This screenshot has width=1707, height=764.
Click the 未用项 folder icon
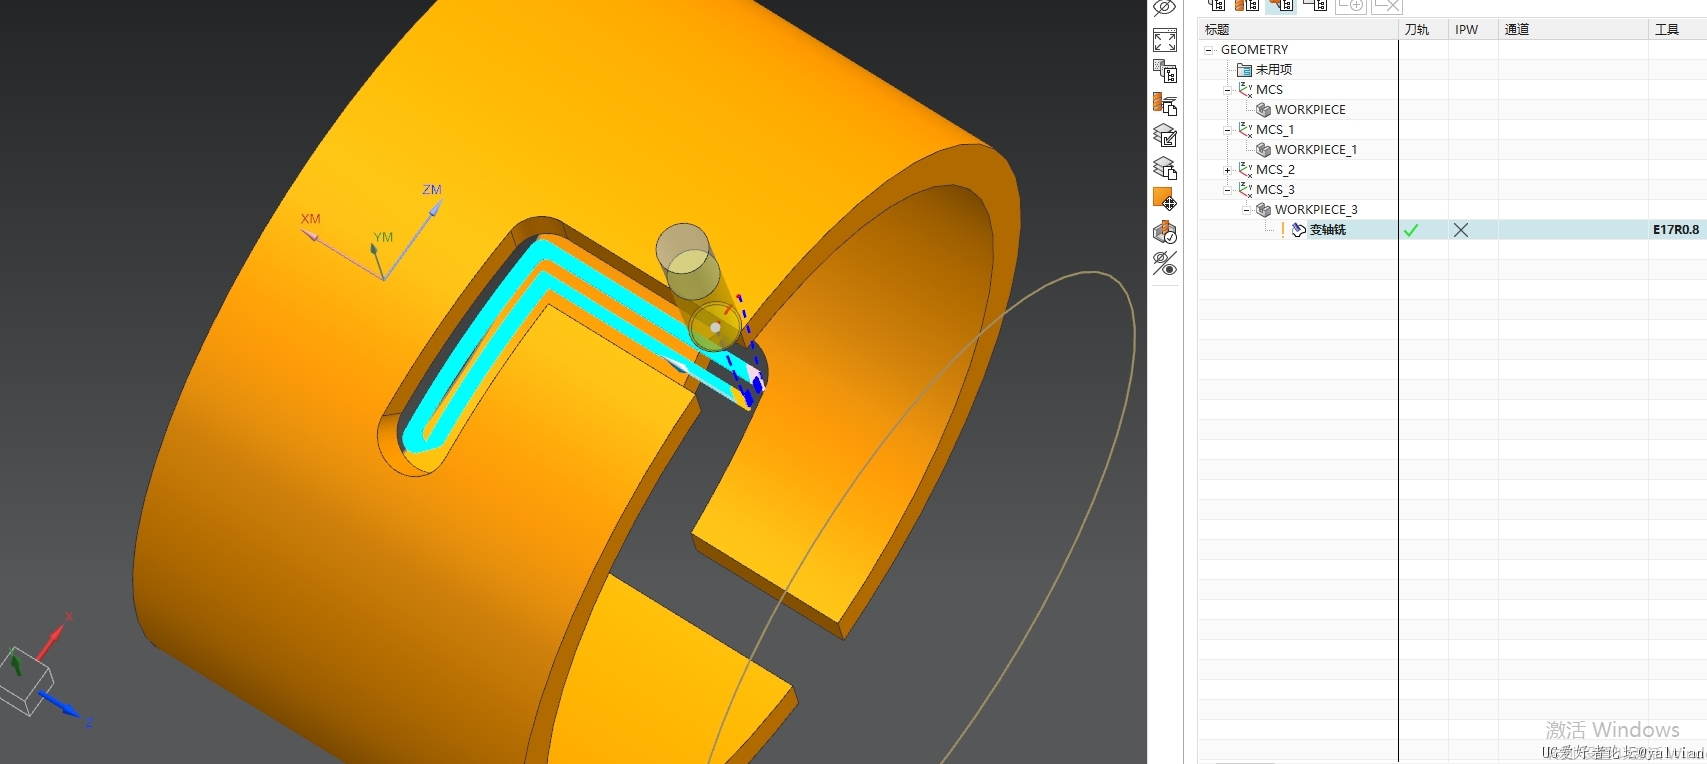[1245, 70]
